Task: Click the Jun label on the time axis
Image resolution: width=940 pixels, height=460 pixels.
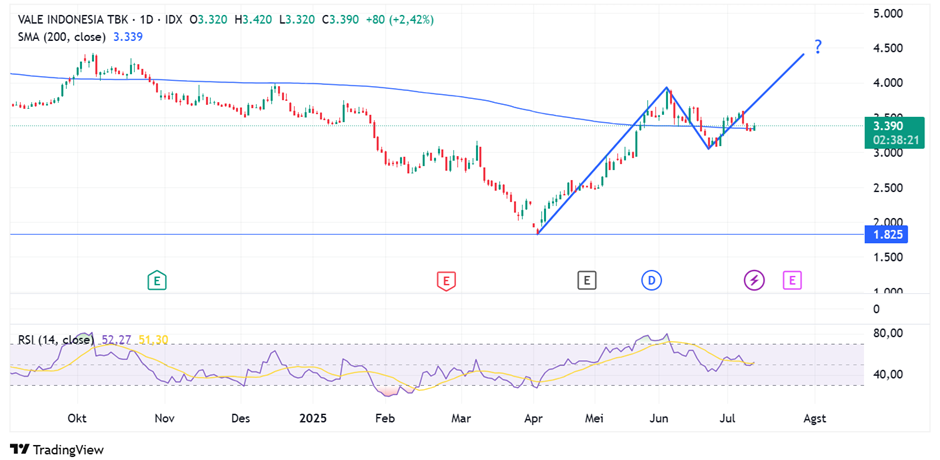Action: click(661, 416)
